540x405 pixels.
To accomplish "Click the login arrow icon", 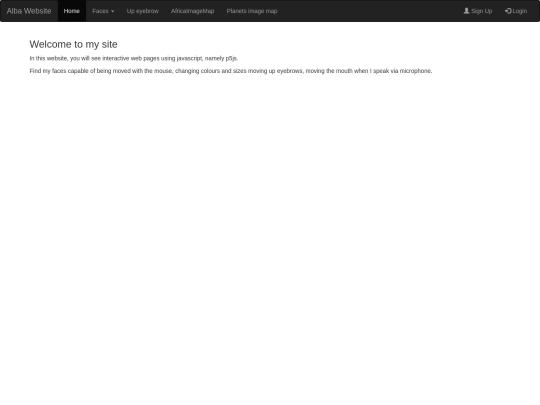I will click(508, 11).
